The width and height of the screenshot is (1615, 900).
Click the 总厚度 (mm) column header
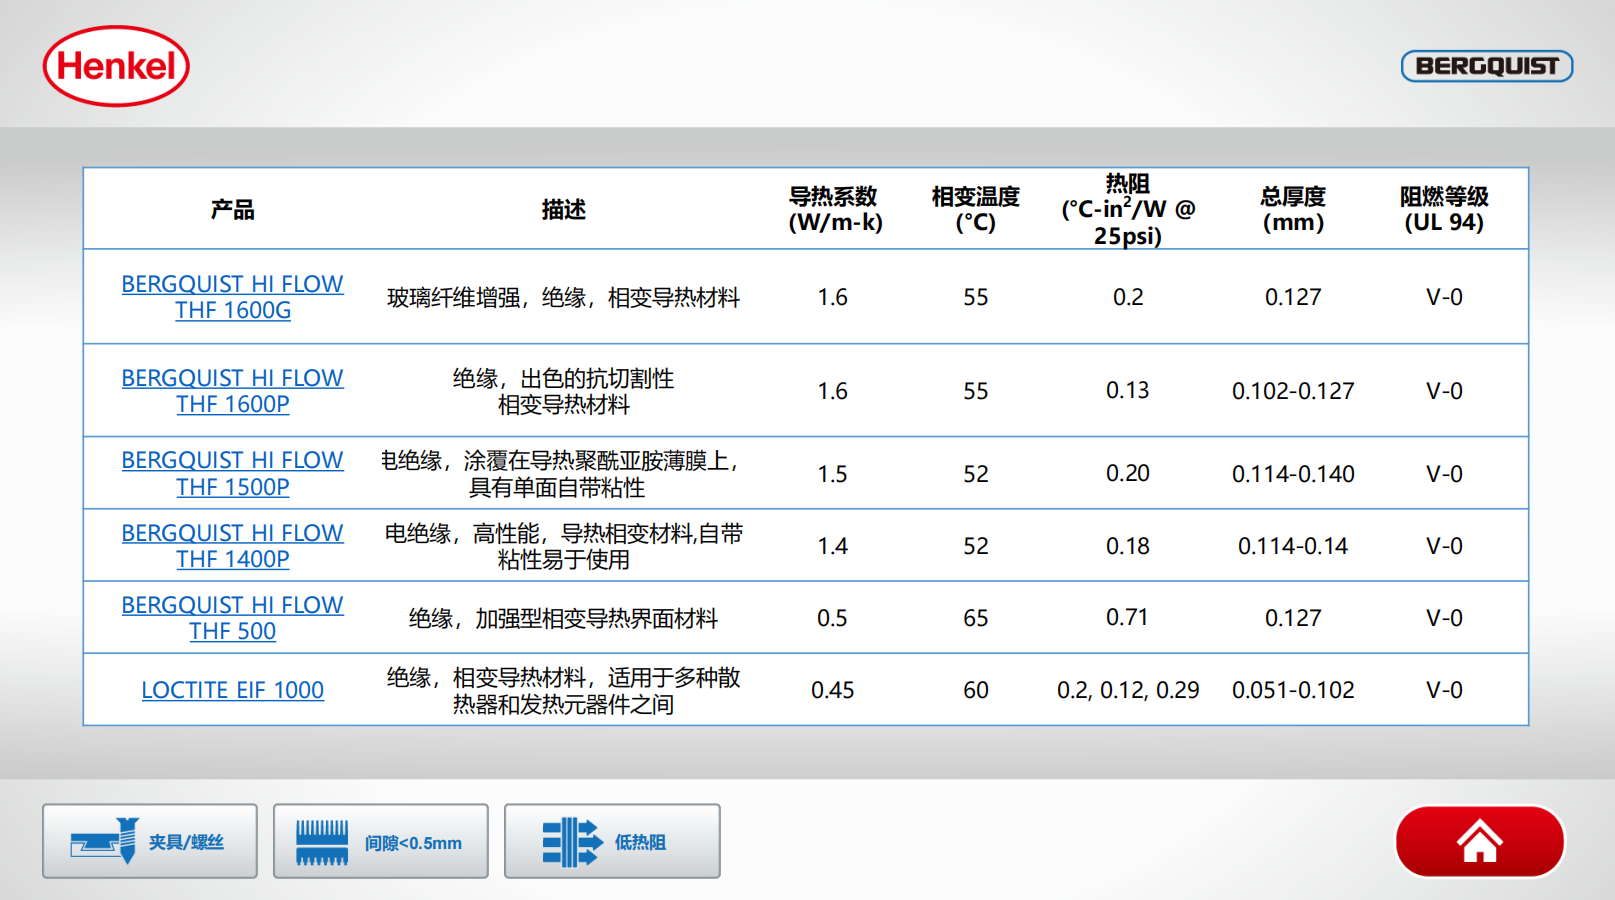(x=1292, y=209)
